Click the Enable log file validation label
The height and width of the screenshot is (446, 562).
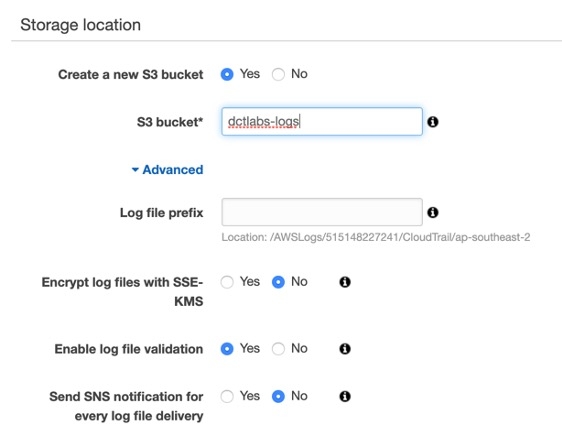(x=129, y=349)
